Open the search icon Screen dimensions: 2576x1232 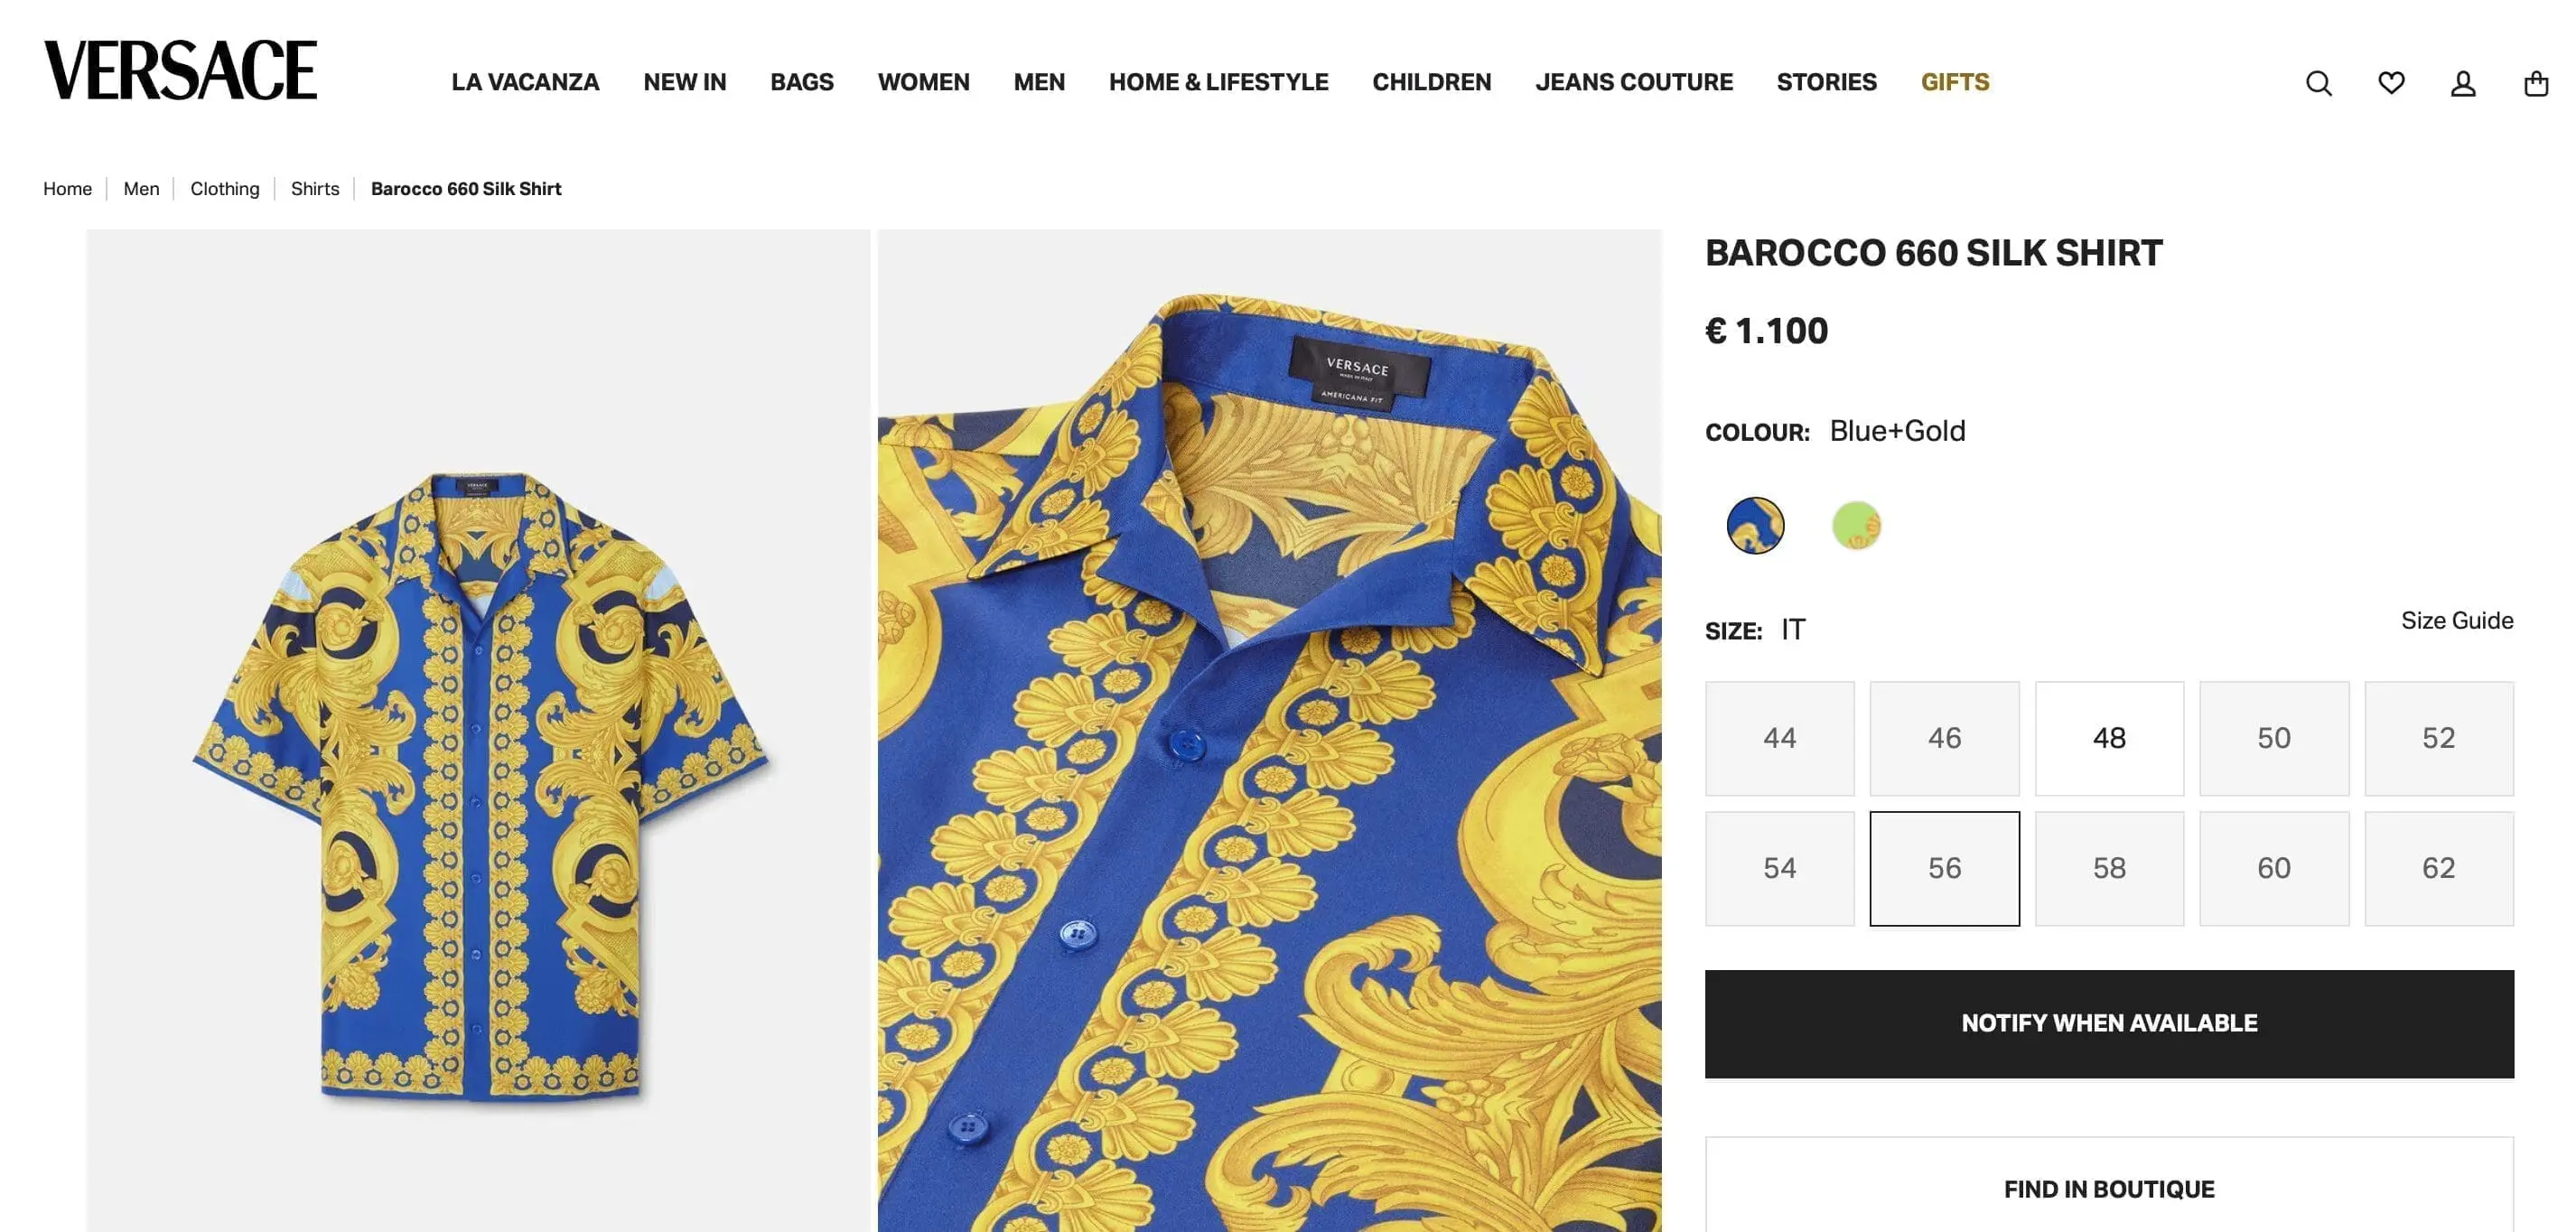coord(2318,83)
